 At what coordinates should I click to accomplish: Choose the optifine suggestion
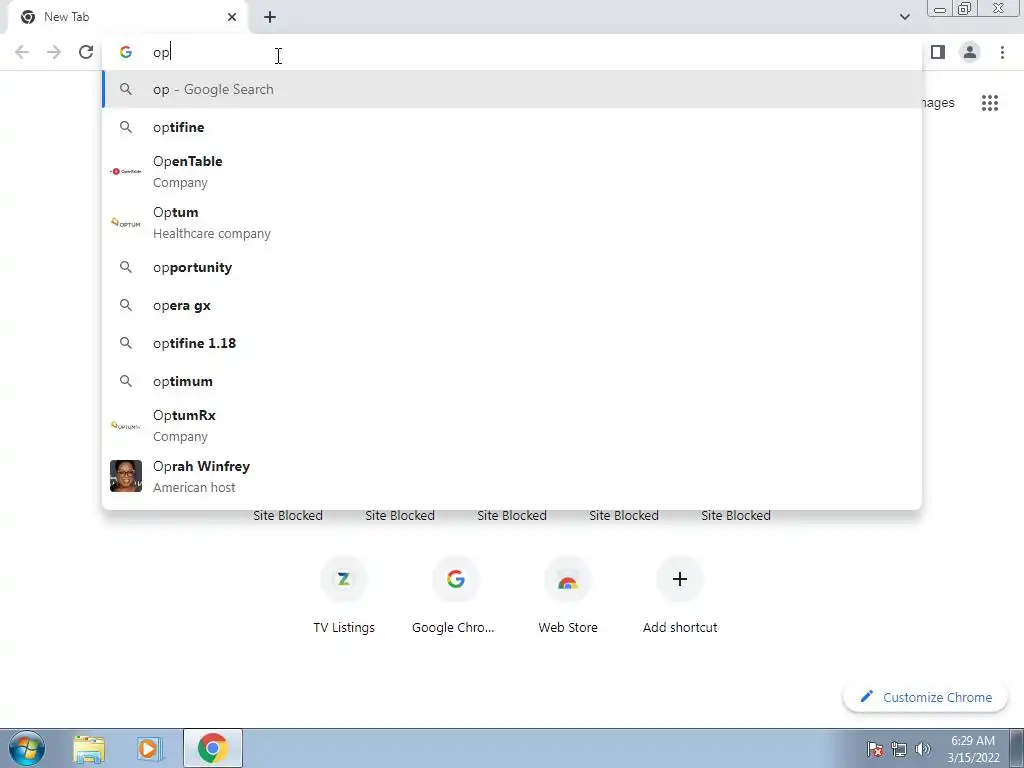click(x=512, y=127)
